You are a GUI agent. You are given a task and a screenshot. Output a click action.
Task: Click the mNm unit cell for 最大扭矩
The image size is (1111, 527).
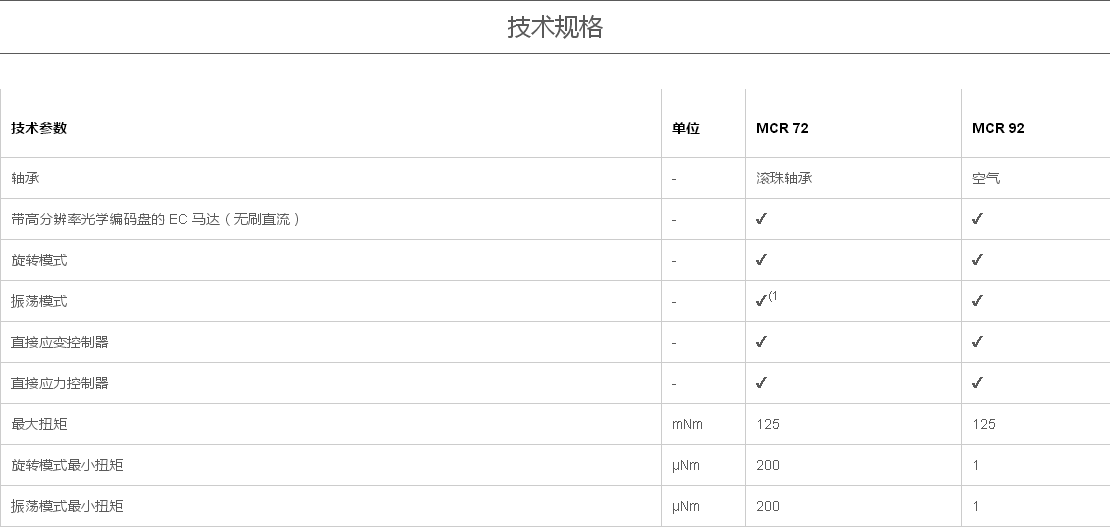click(688, 424)
